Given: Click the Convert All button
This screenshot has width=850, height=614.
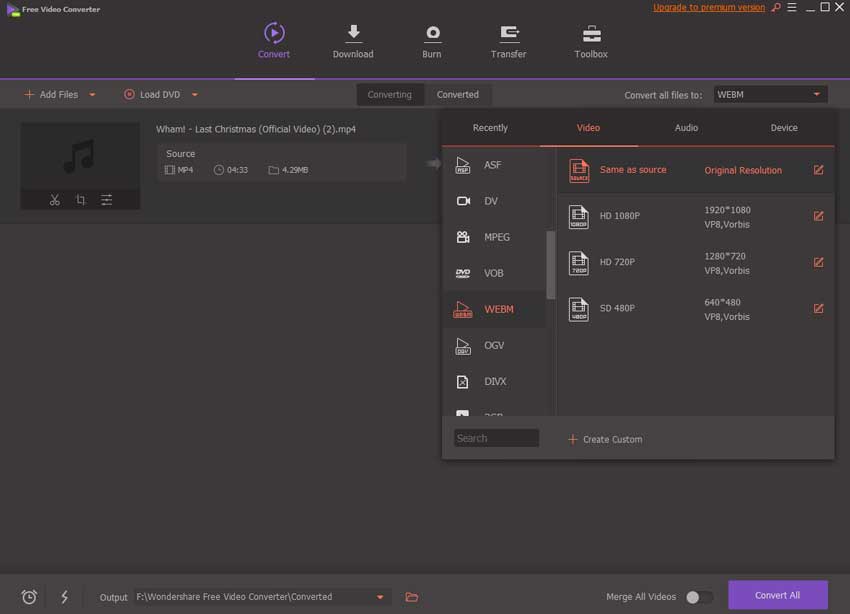Looking at the screenshot, I should tap(777, 595).
